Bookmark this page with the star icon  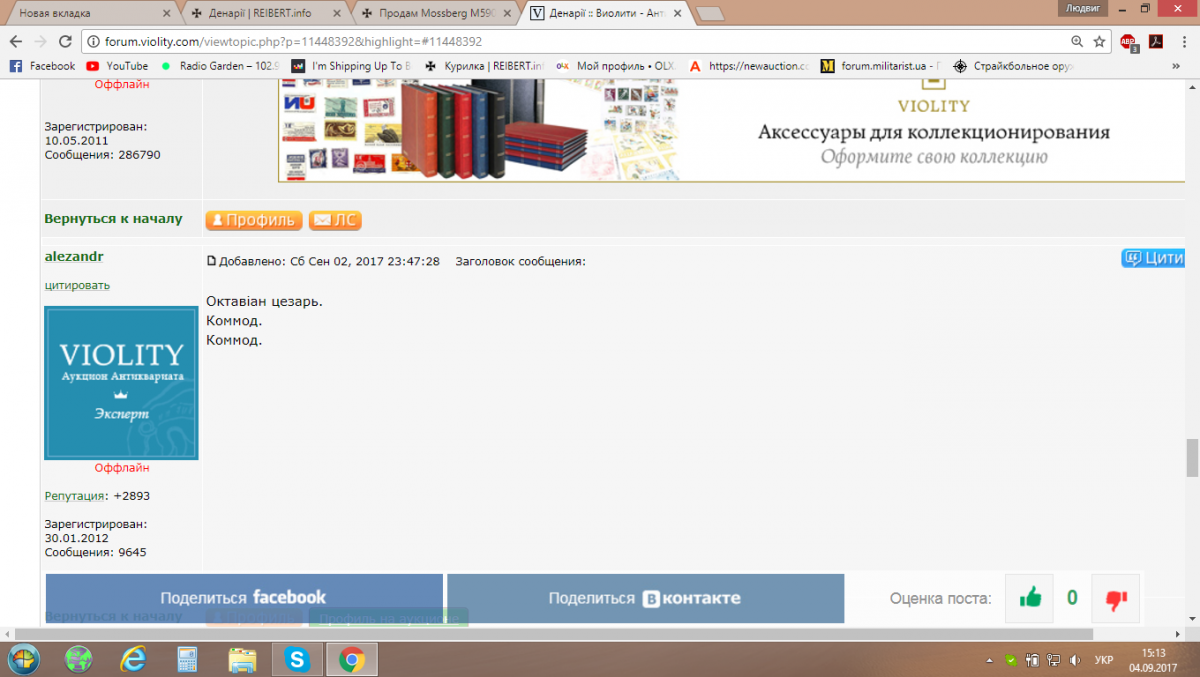click(x=1099, y=42)
